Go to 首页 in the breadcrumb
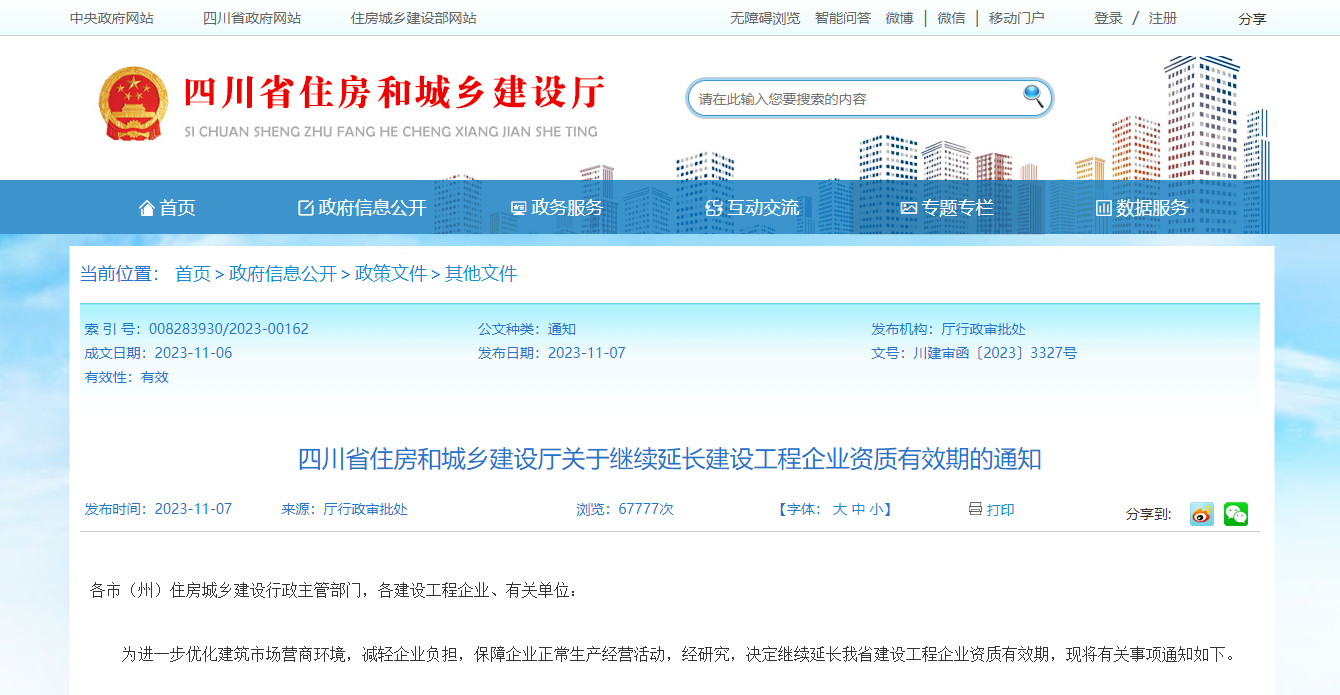 [x=193, y=274]
